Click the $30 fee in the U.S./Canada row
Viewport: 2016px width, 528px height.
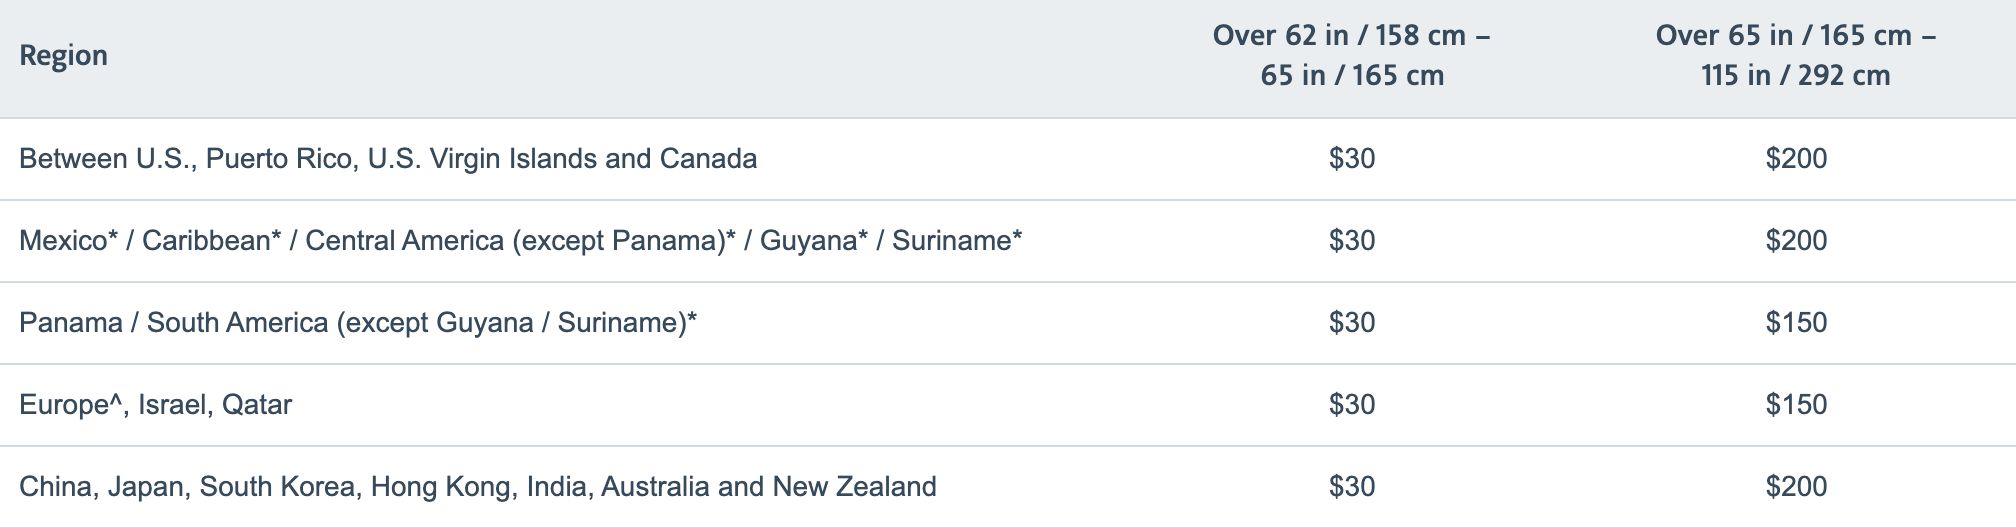coord(1351,159)
